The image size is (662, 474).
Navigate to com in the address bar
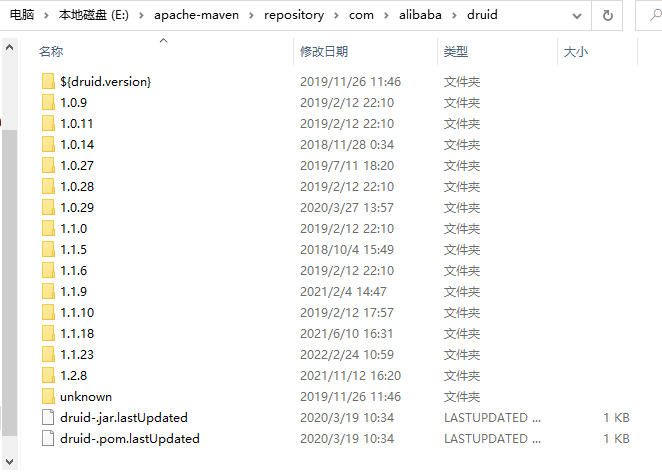(361, 15)
